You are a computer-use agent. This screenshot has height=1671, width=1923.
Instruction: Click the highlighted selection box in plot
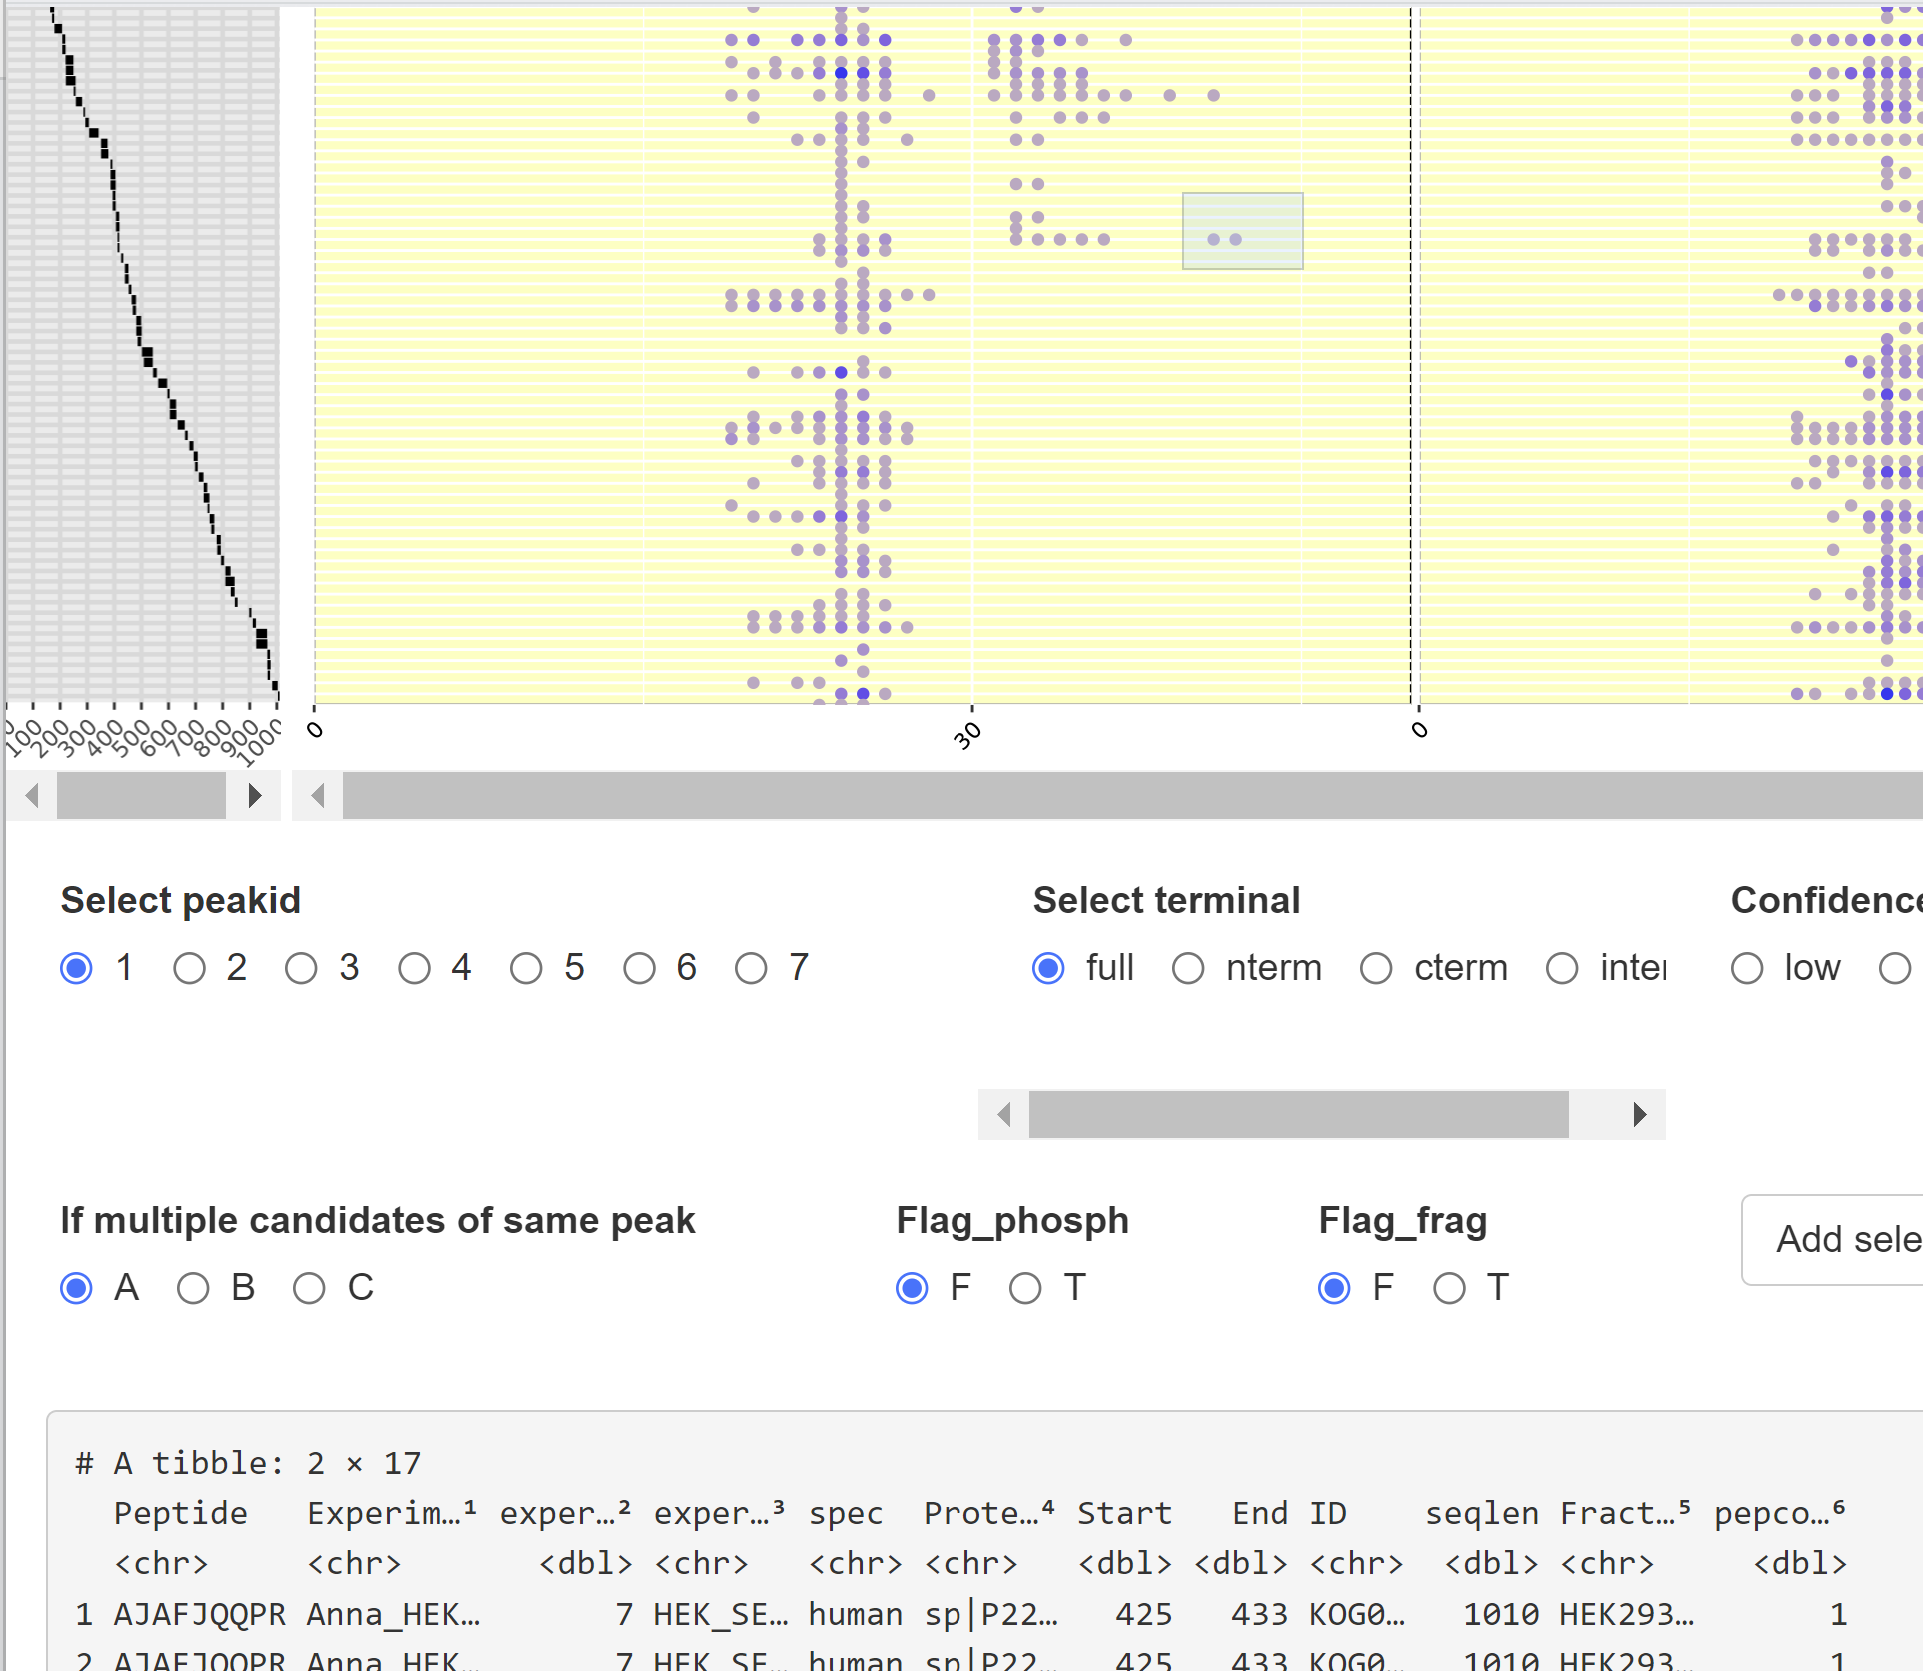1243,231
